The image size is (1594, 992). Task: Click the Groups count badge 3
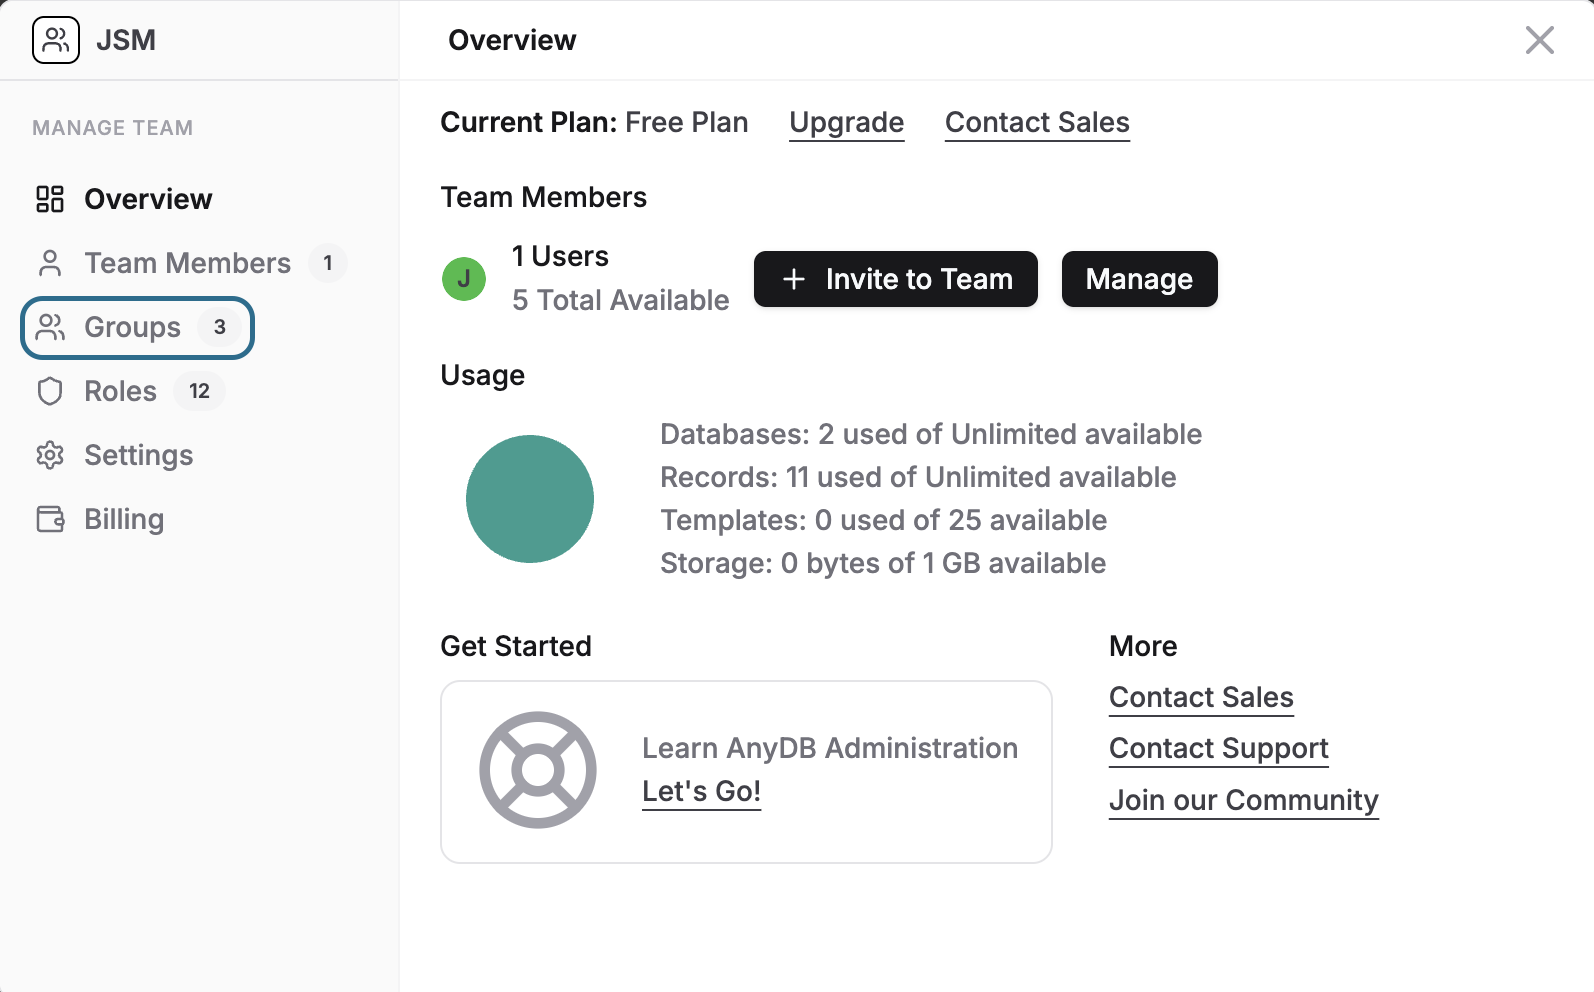[220, 327]
